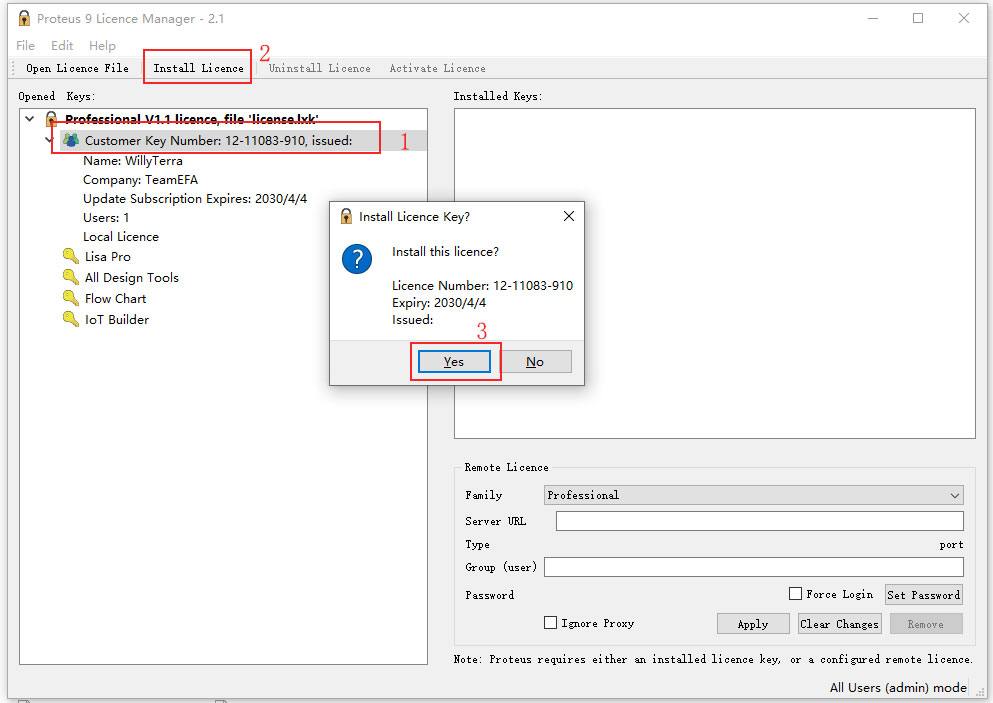Image resolution: width=993 pixels, height=703 pixels.
Task: Open the Family dropdown showing Professional
Action: [754, 495]
